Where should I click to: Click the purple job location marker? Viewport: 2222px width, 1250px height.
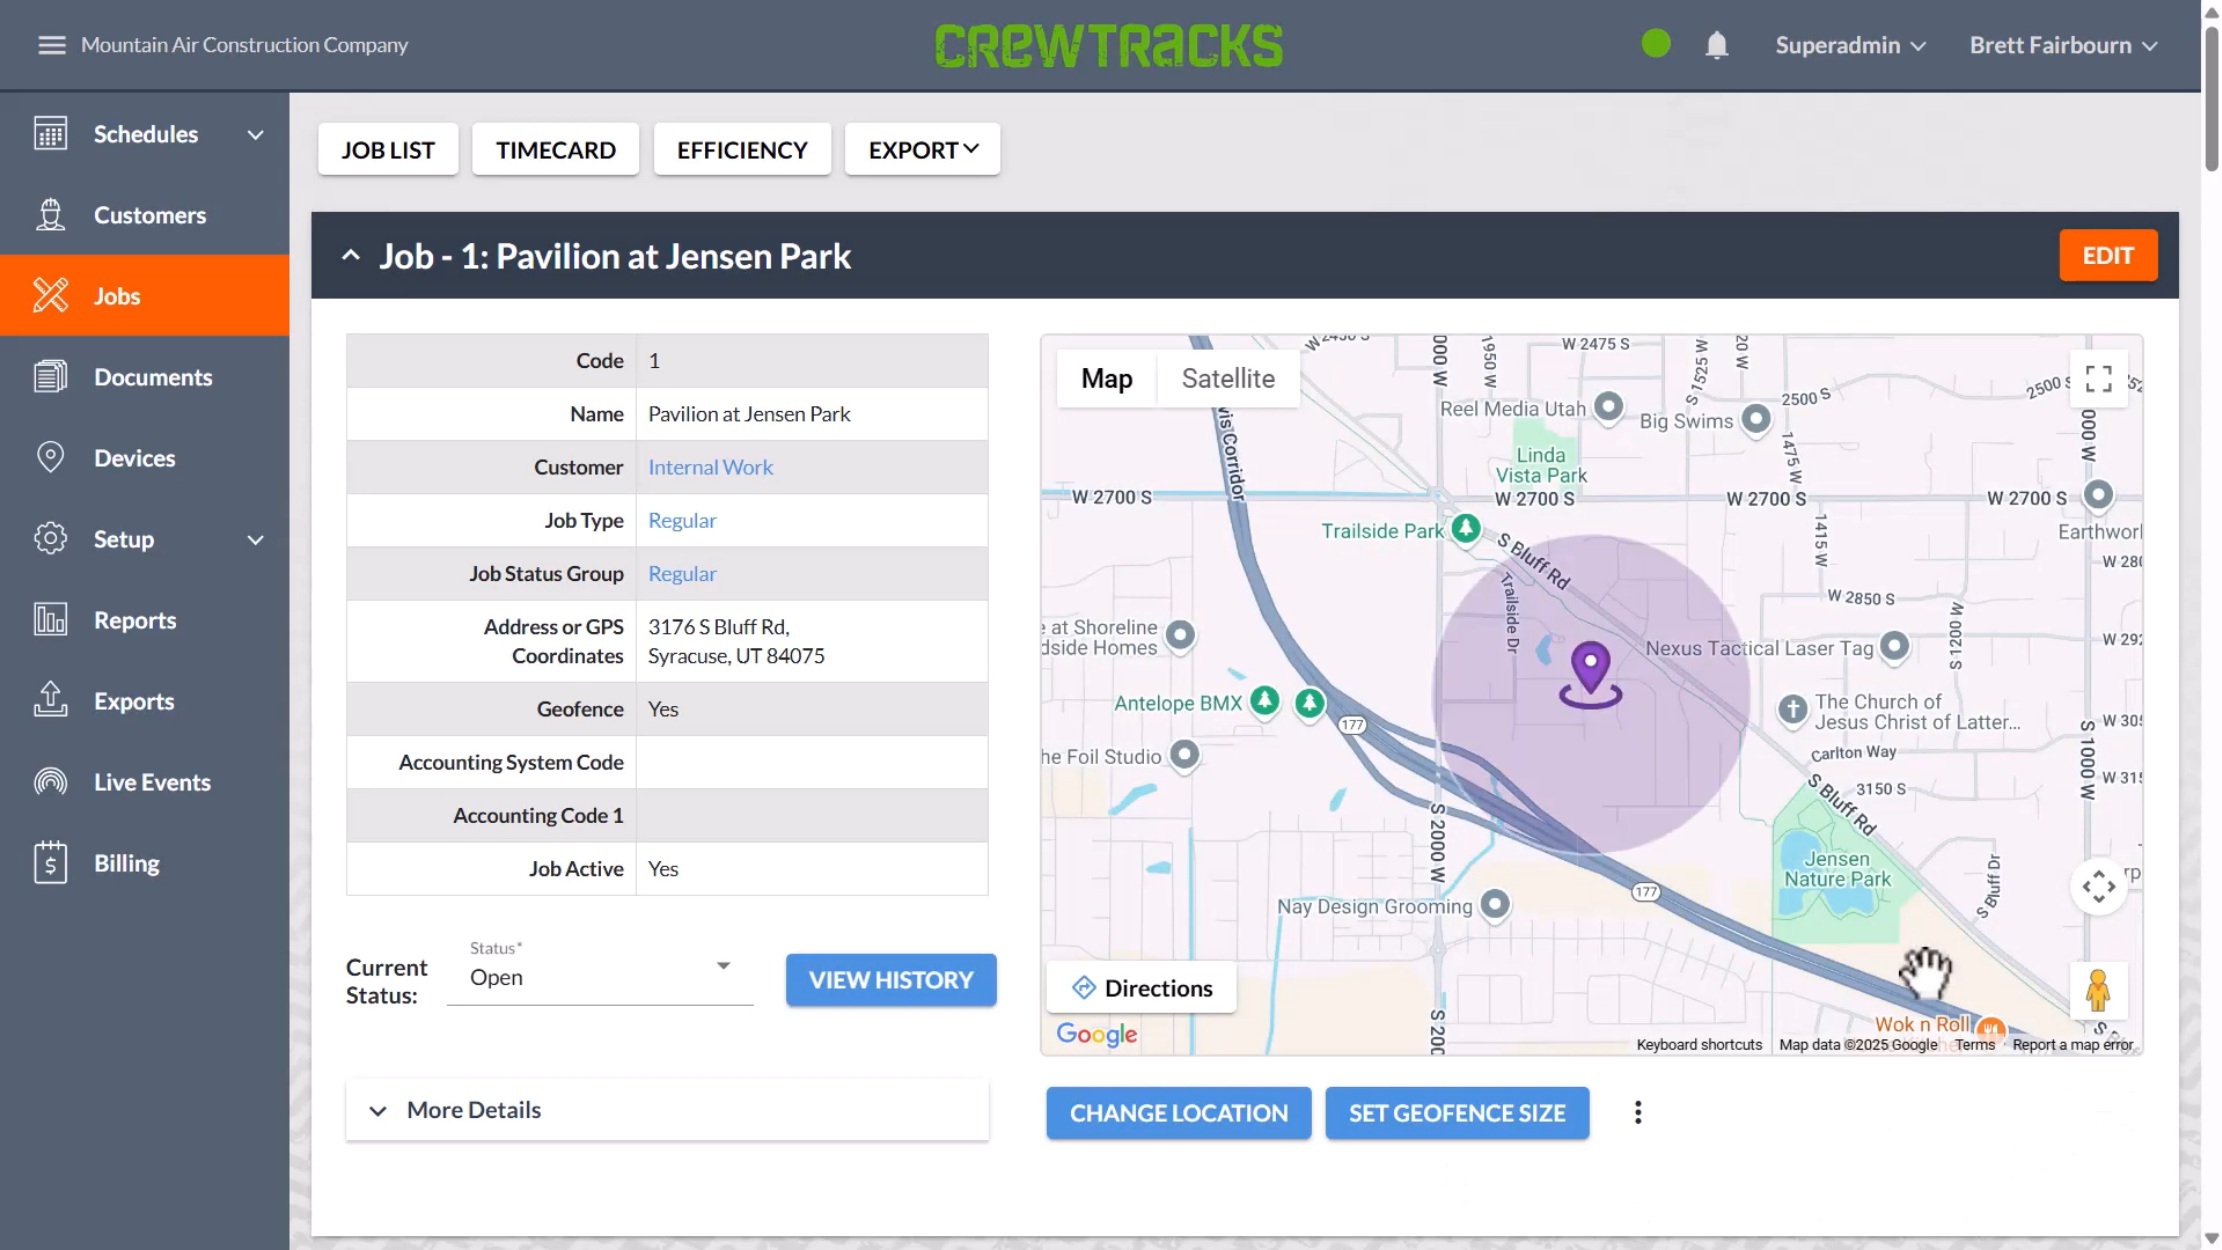point(1590,674)
